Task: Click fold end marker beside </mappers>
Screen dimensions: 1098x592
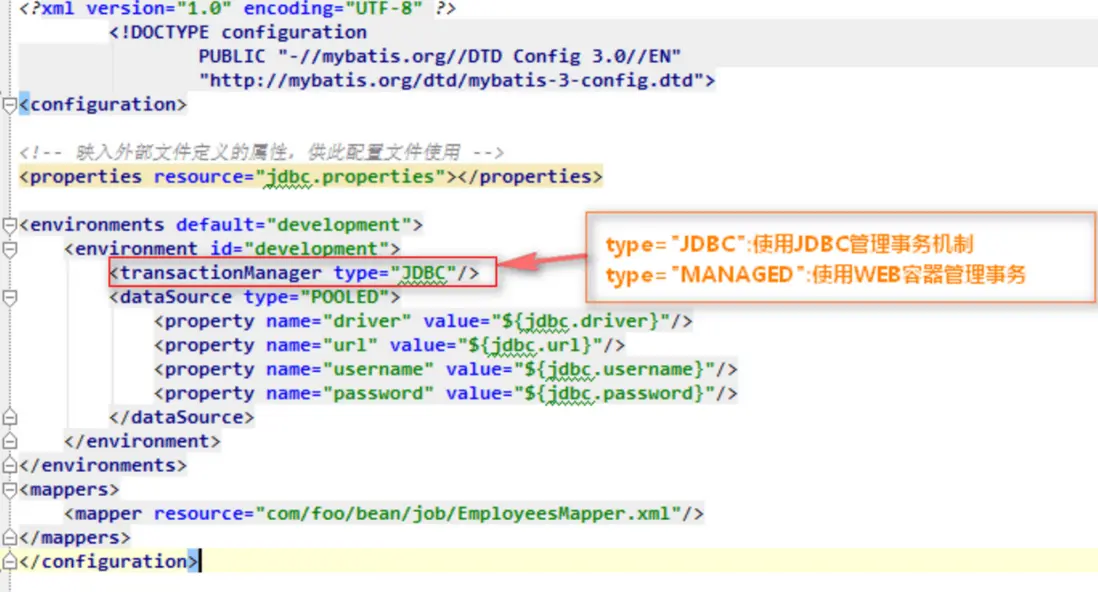Action: (x=10, y=537)
